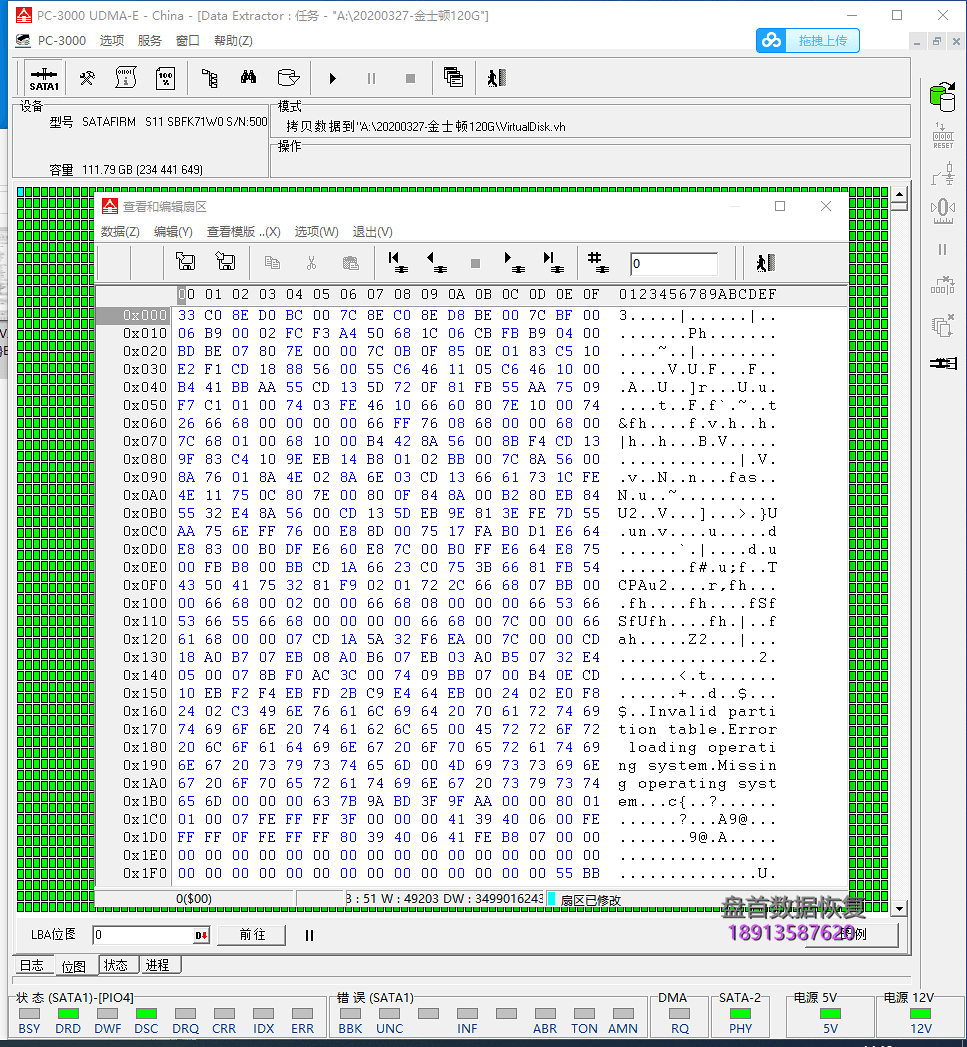The image size is (967, 1047).
Task: Click the 退出(V) menu item
Action: 373,232
